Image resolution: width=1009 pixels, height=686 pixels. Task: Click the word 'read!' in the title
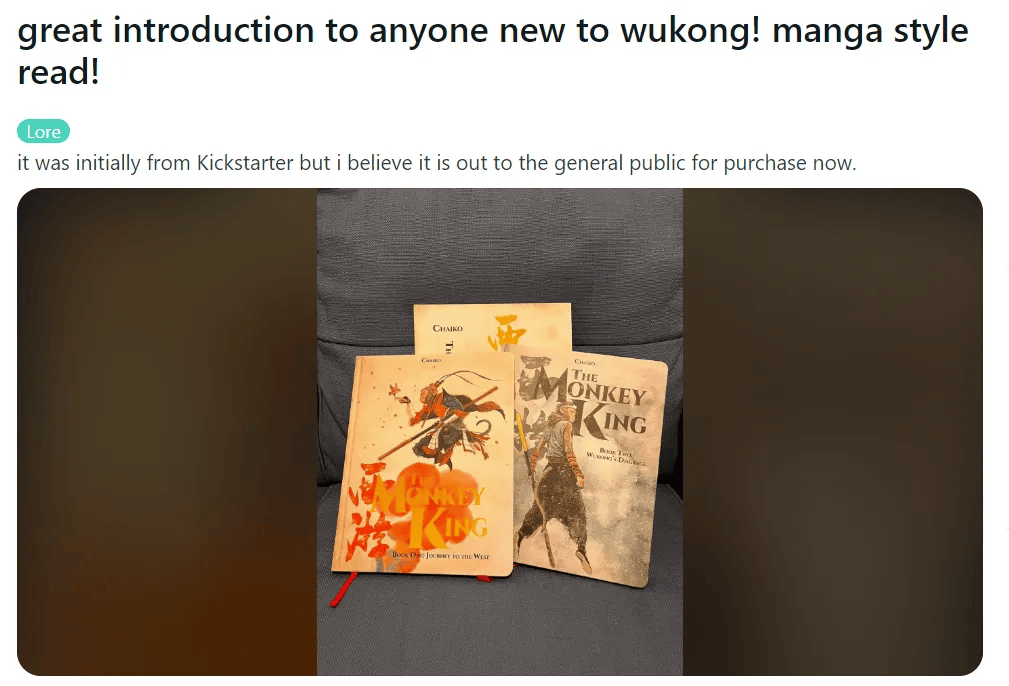click(59, 71)
